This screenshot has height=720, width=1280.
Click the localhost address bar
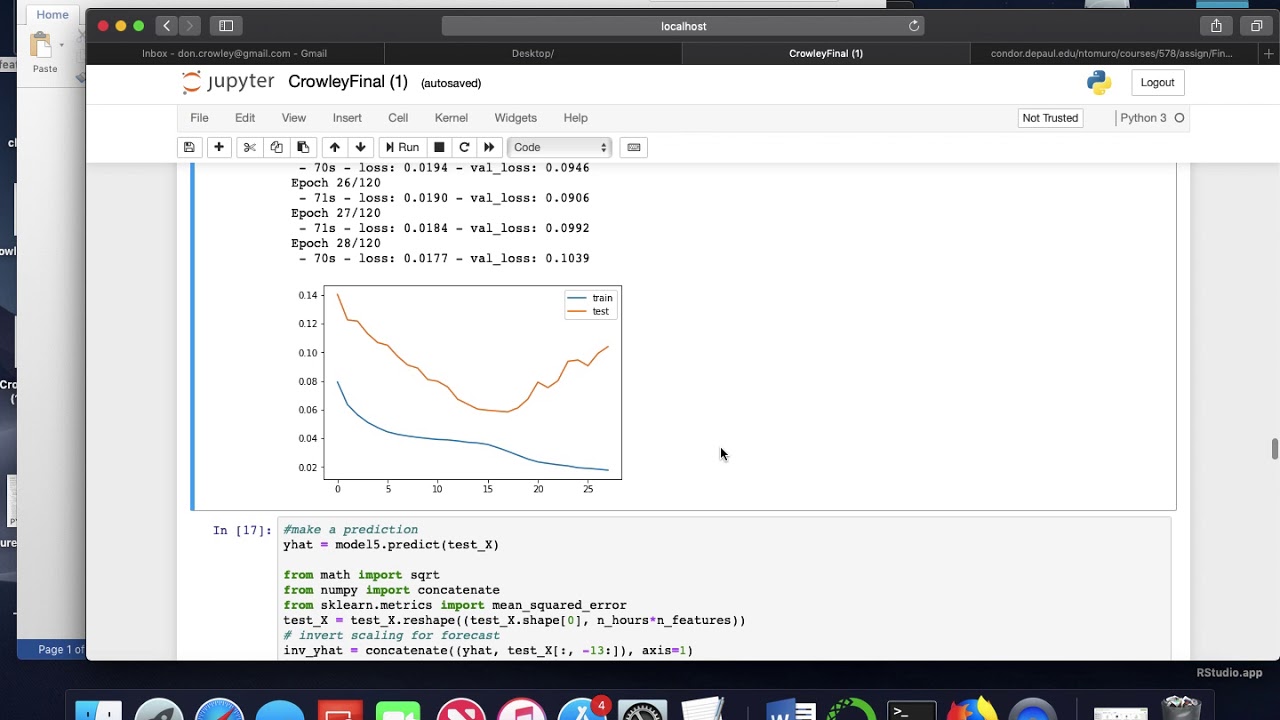point(683,26)
